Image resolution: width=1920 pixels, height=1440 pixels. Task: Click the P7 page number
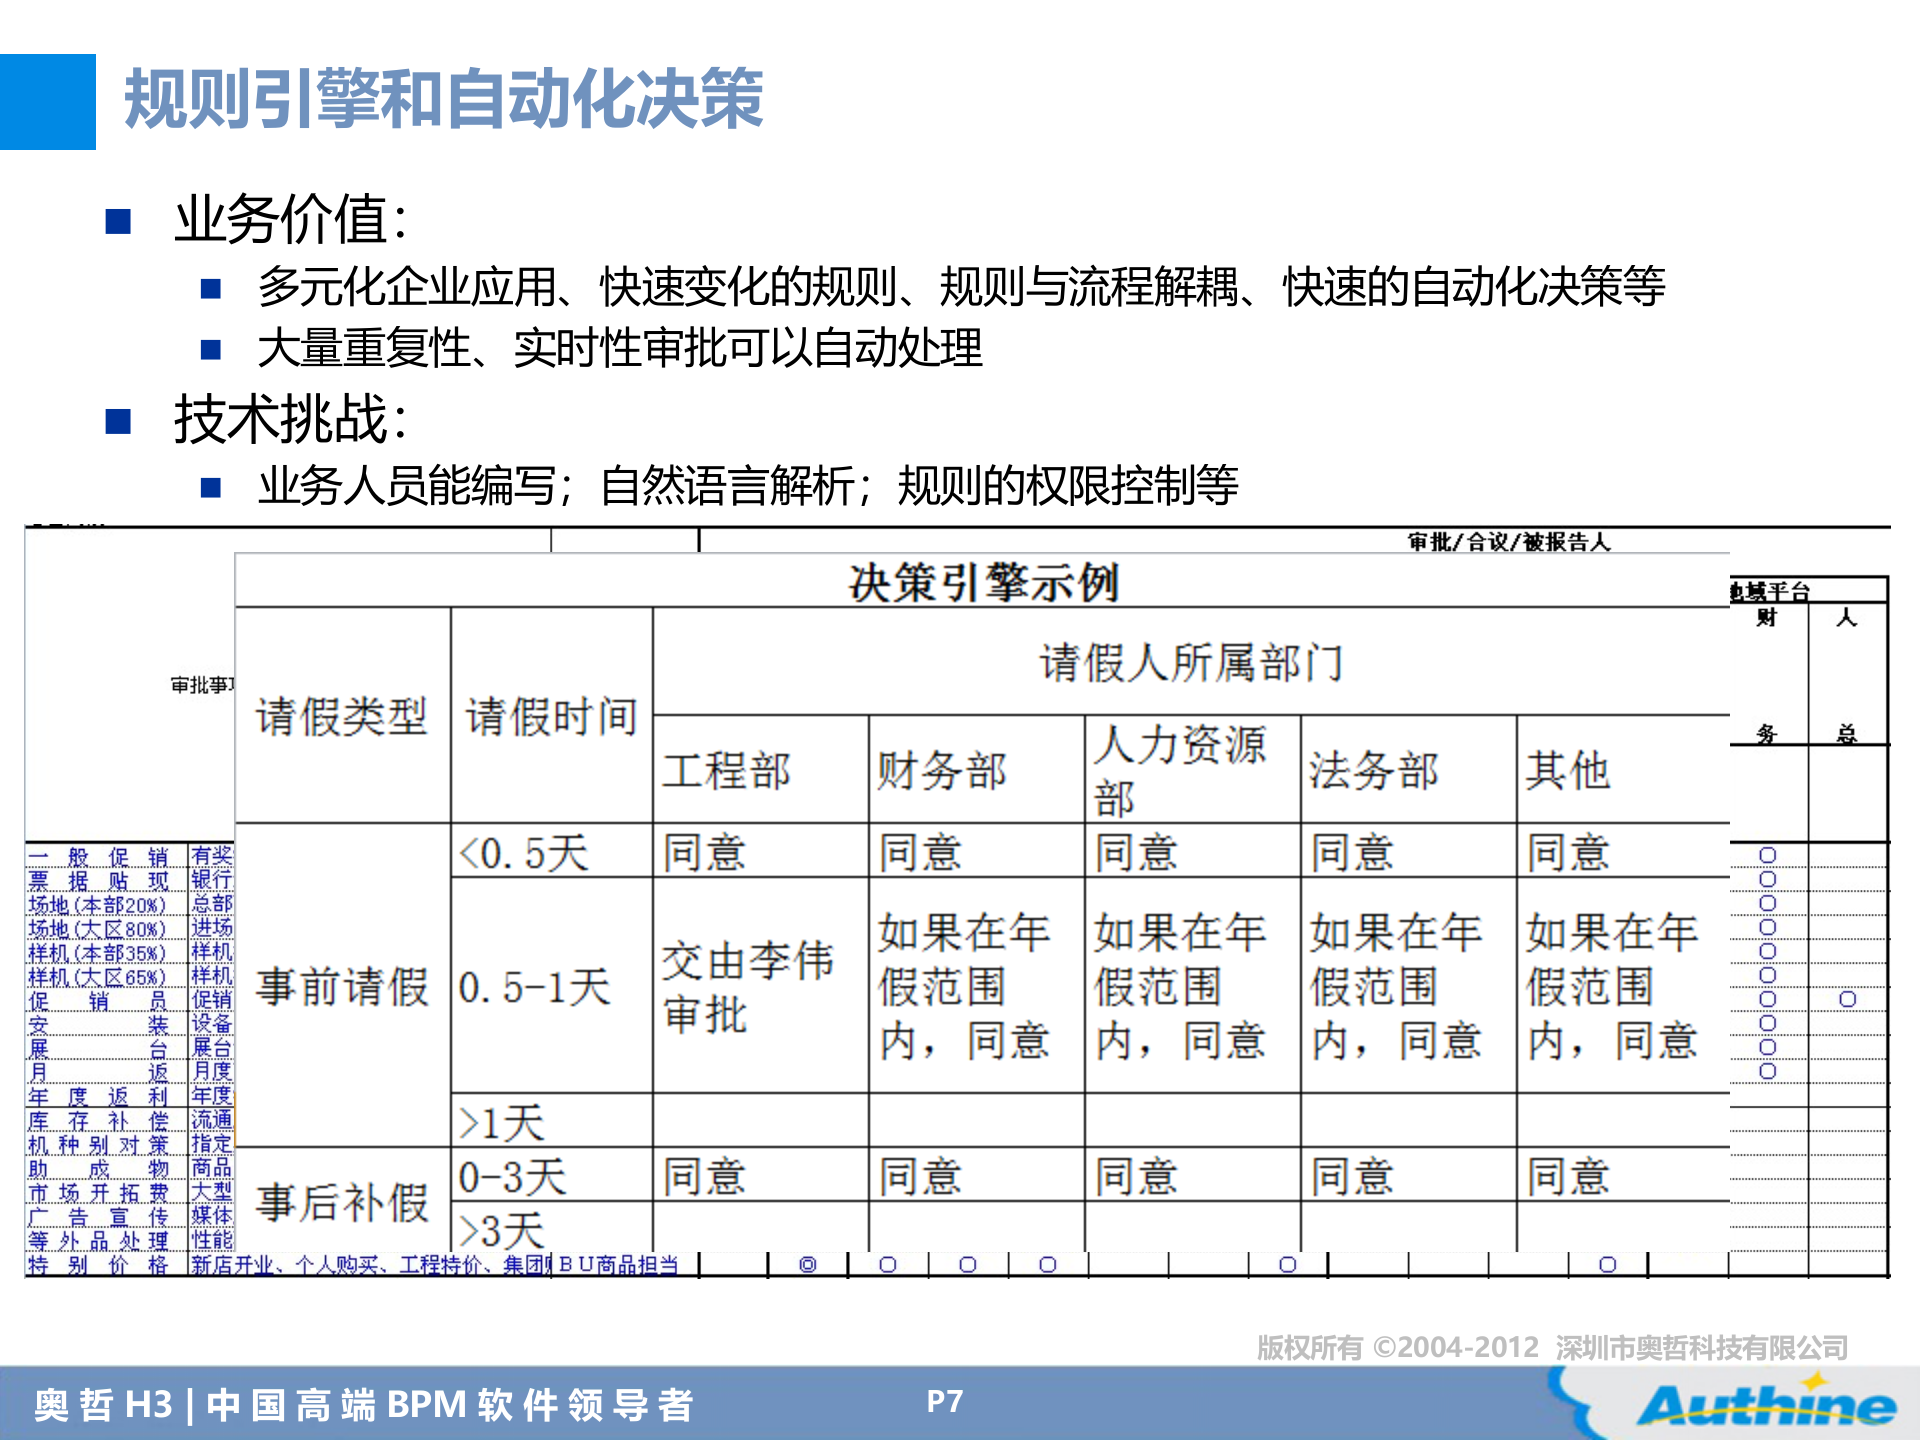[945, 1402]
